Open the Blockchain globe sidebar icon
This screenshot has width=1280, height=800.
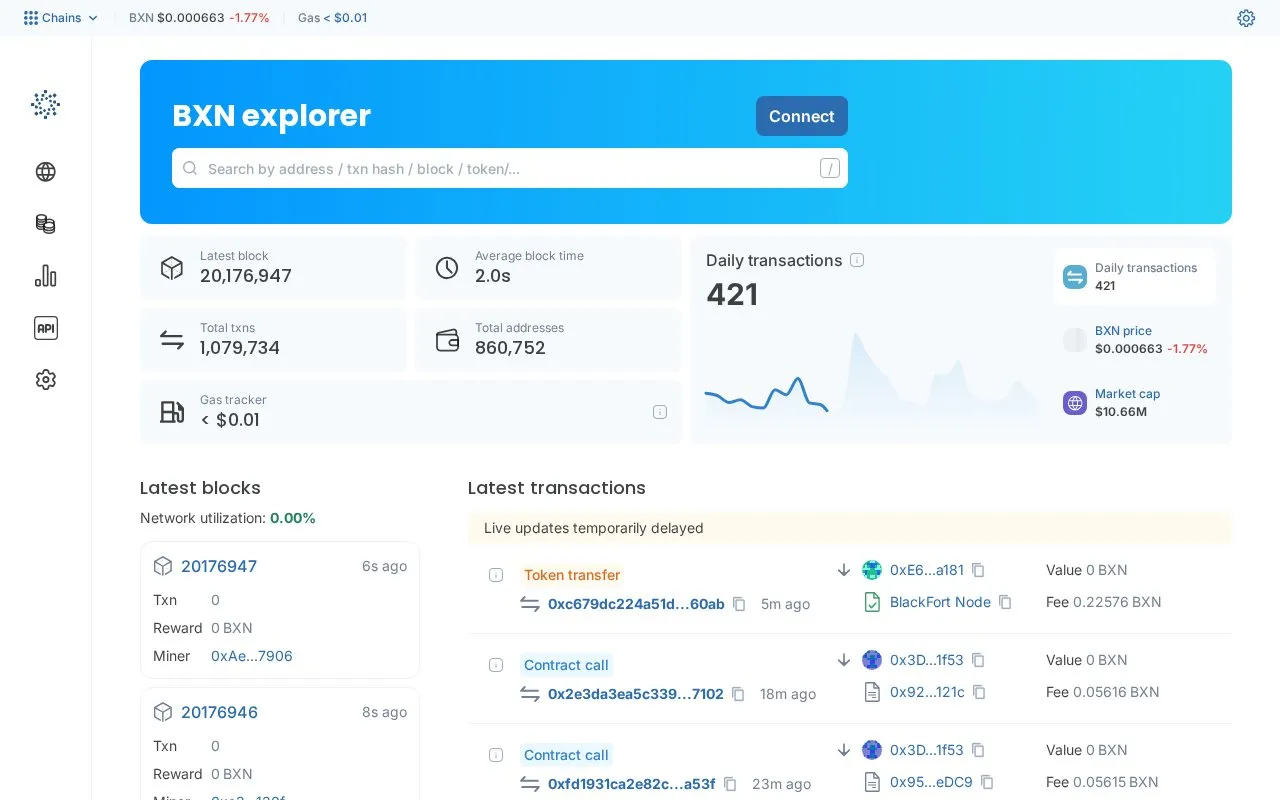coord(45,172)
